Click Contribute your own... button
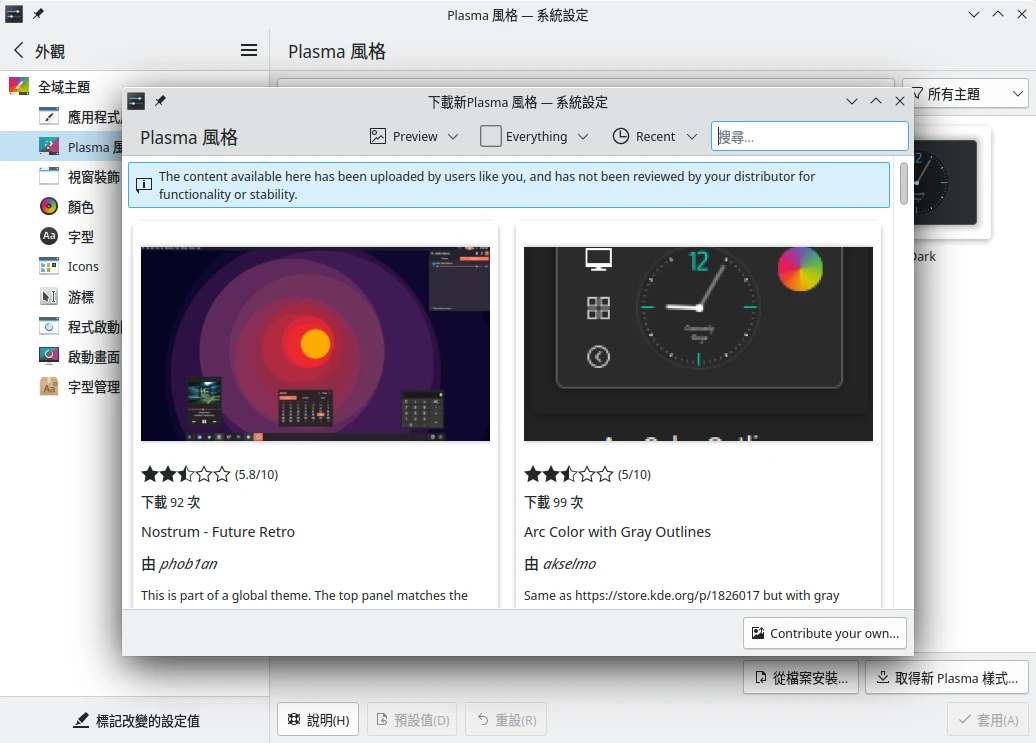 pyautogui.click(x=825, y=633)
